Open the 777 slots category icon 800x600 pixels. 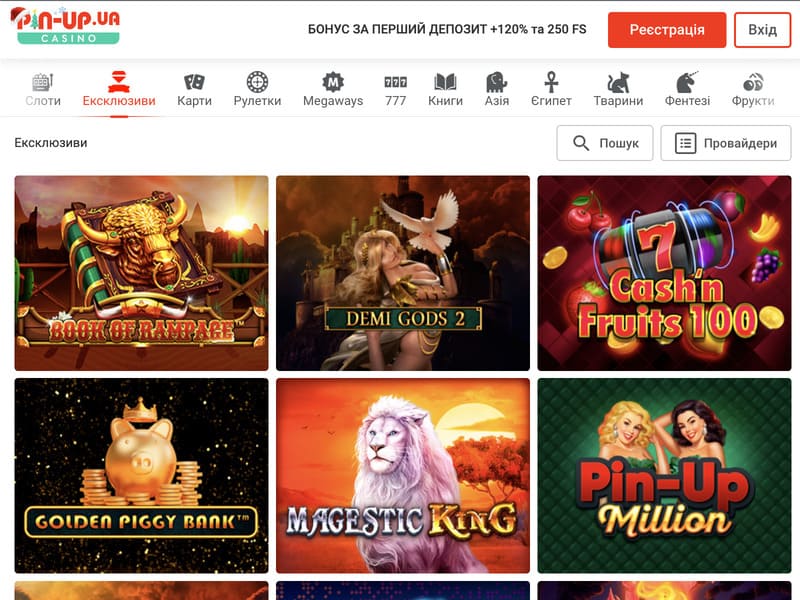tap(396, 82)
